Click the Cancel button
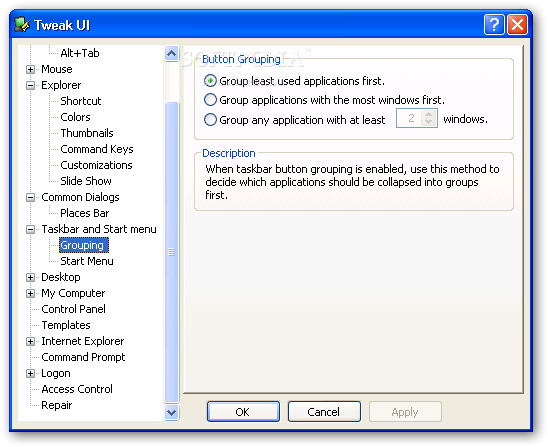This screenshot has width=548, height=447. pos(324,412)
